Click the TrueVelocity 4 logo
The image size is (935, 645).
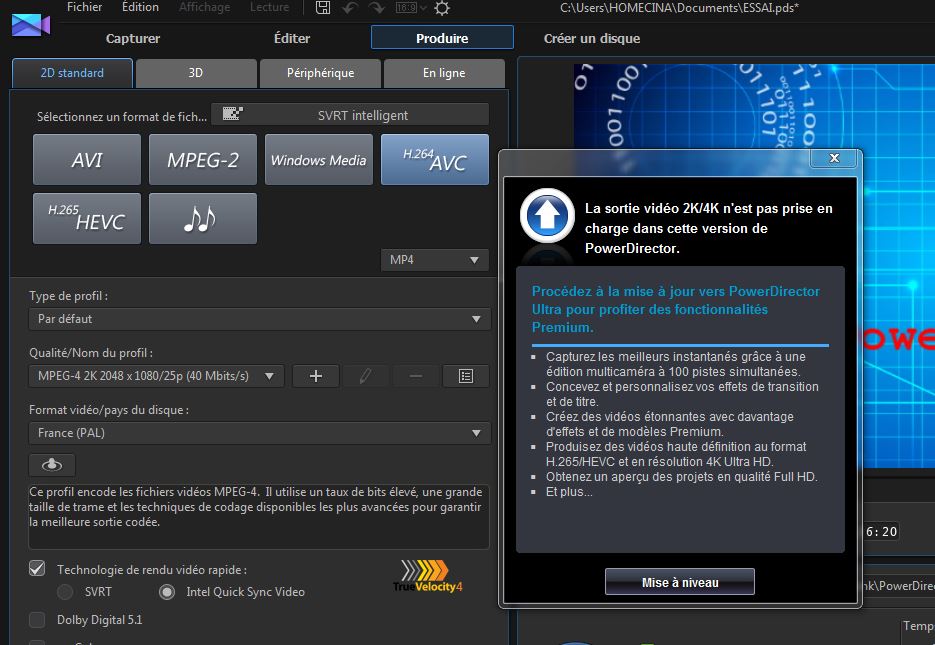point(427,575)
